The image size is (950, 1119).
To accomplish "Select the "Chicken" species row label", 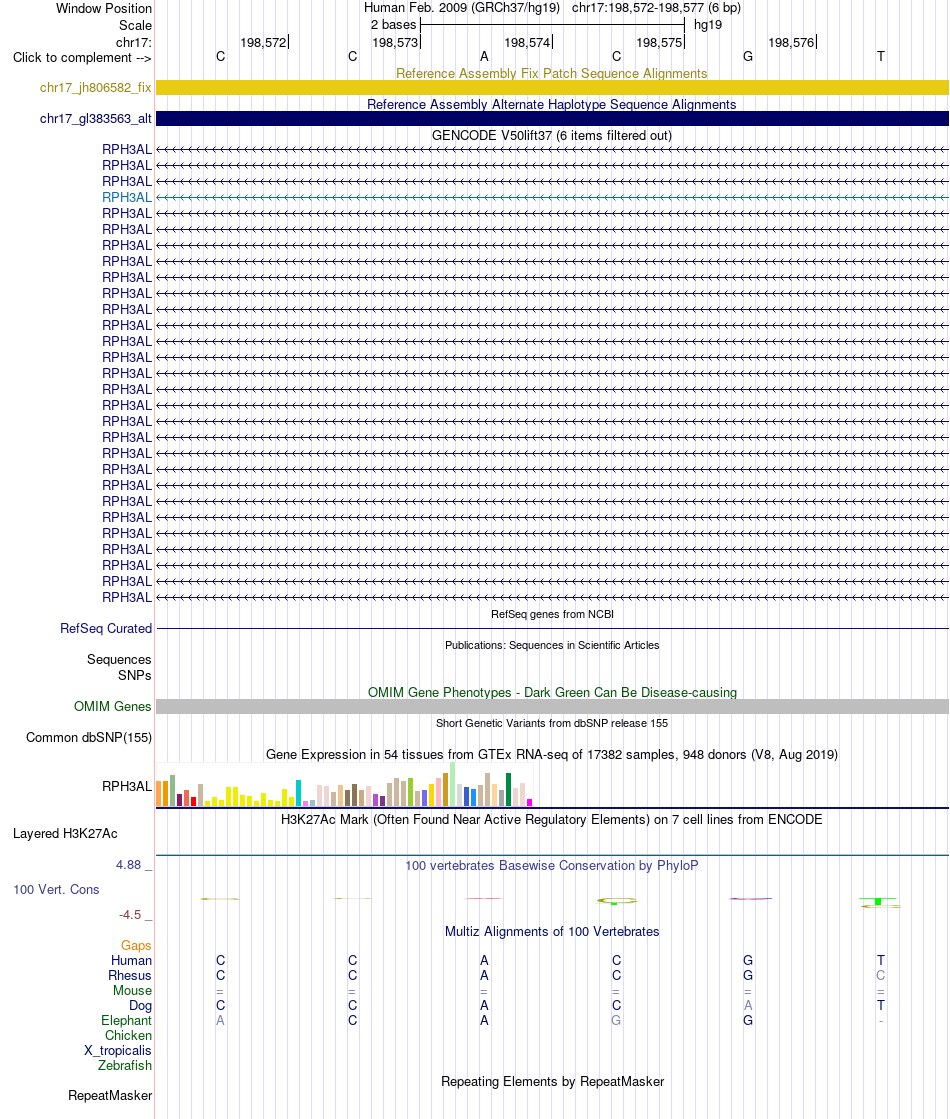I will point(128,1035).
